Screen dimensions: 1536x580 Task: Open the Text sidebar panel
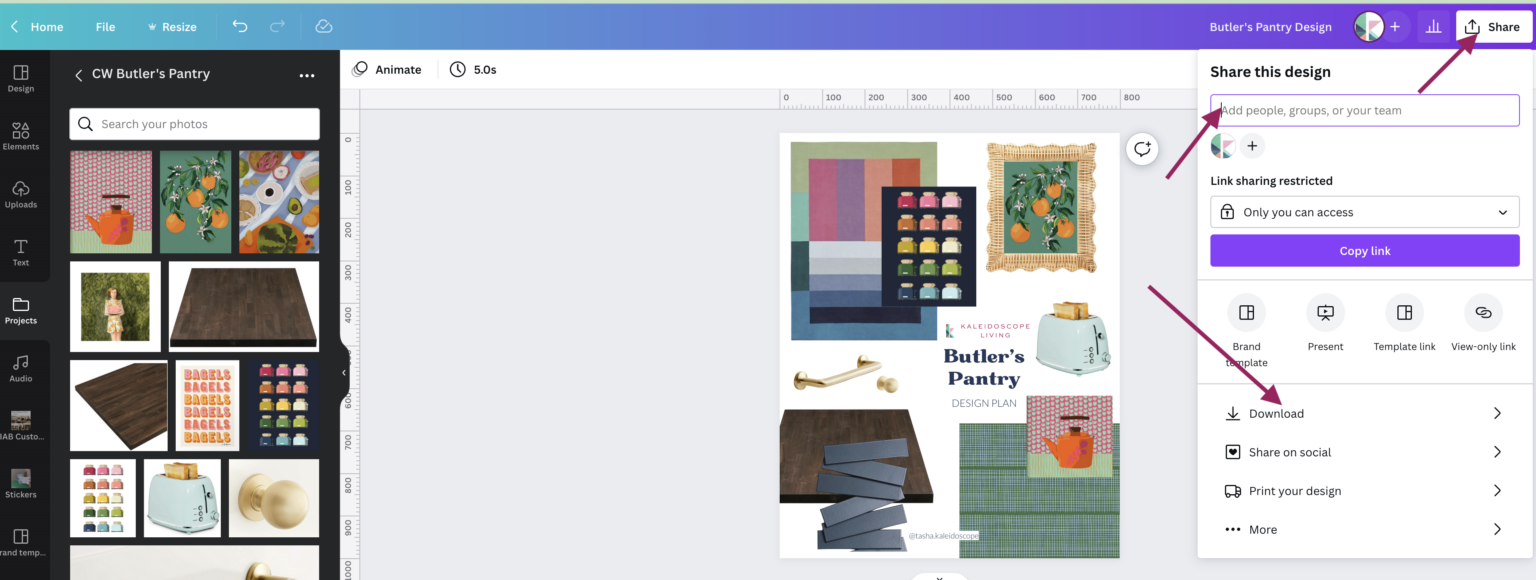(21, 252)
